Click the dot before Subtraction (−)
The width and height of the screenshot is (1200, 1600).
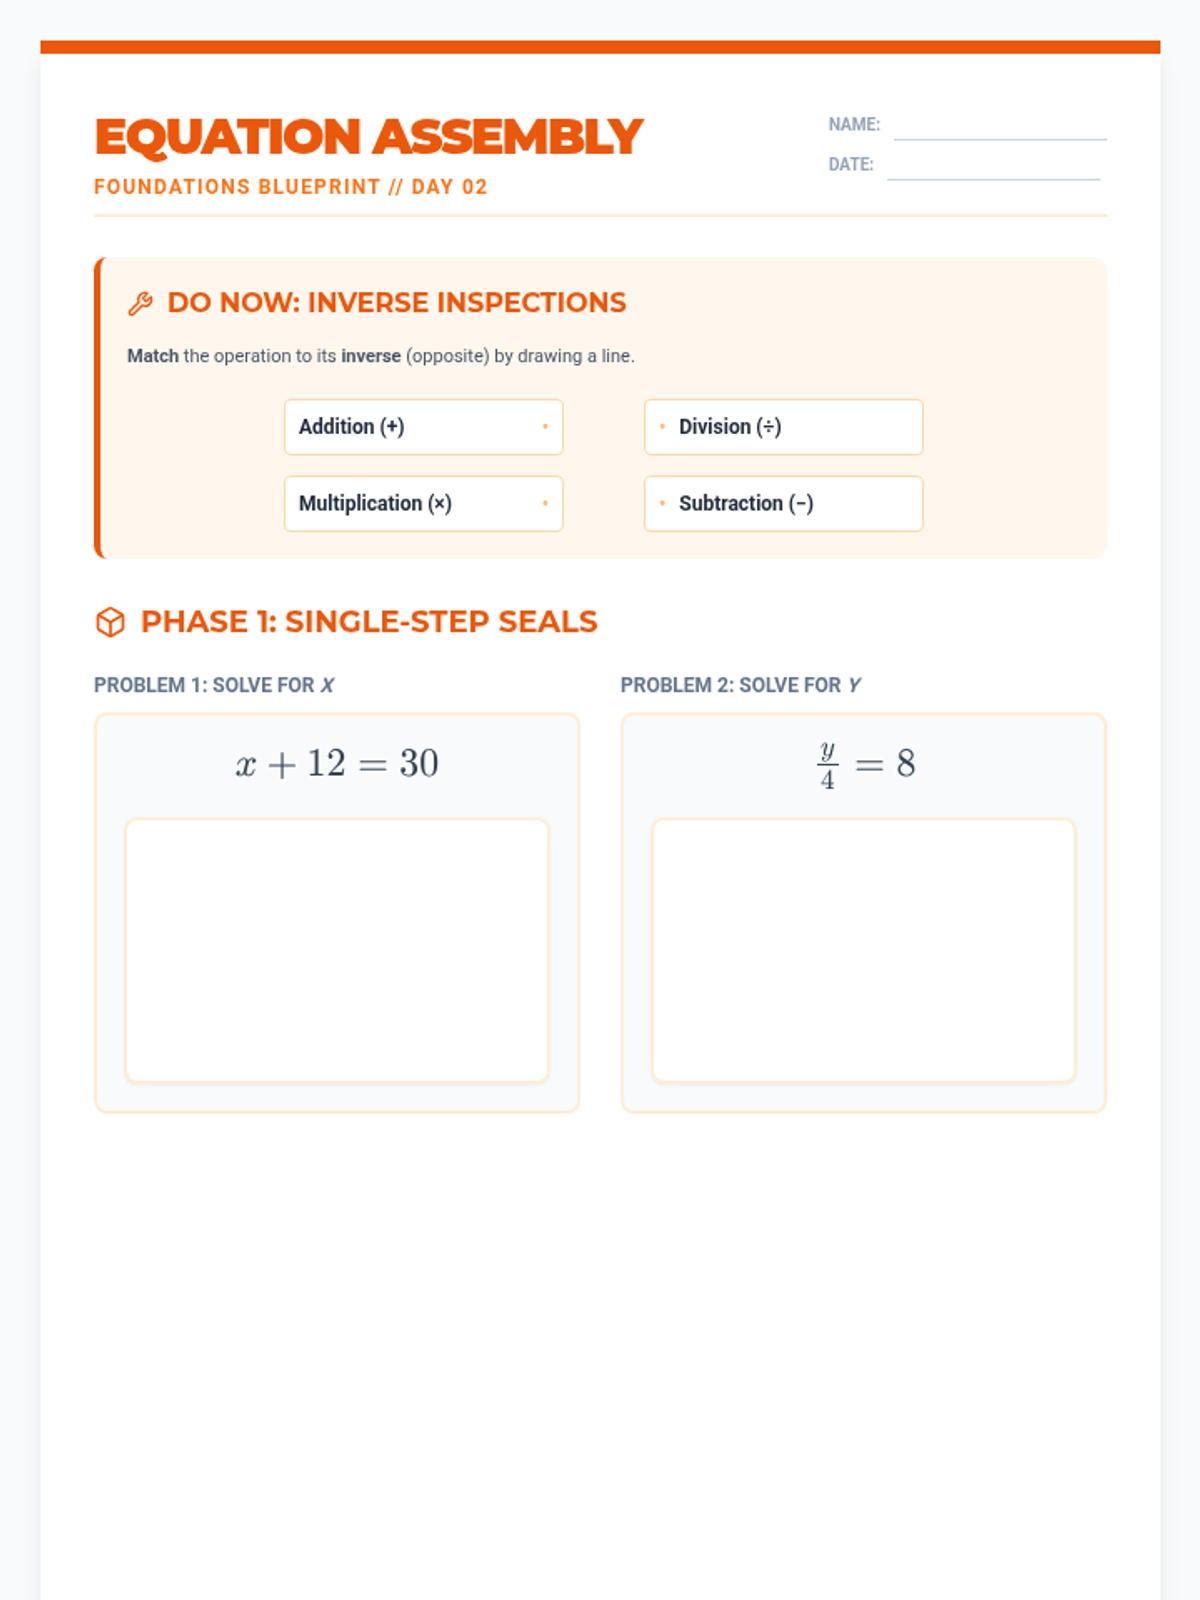click(x=662, y=503)
